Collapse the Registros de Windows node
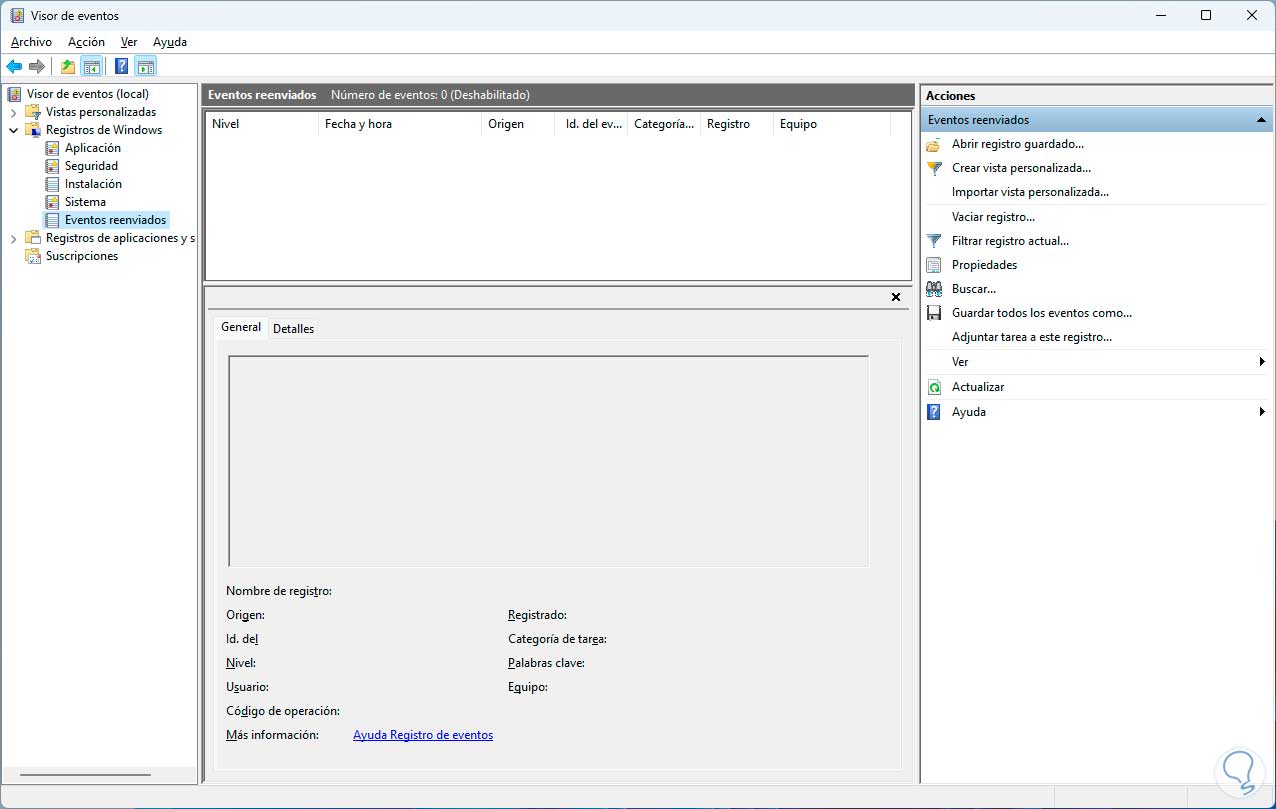This screenshot has height=809, width=1276. coord(14,130)
